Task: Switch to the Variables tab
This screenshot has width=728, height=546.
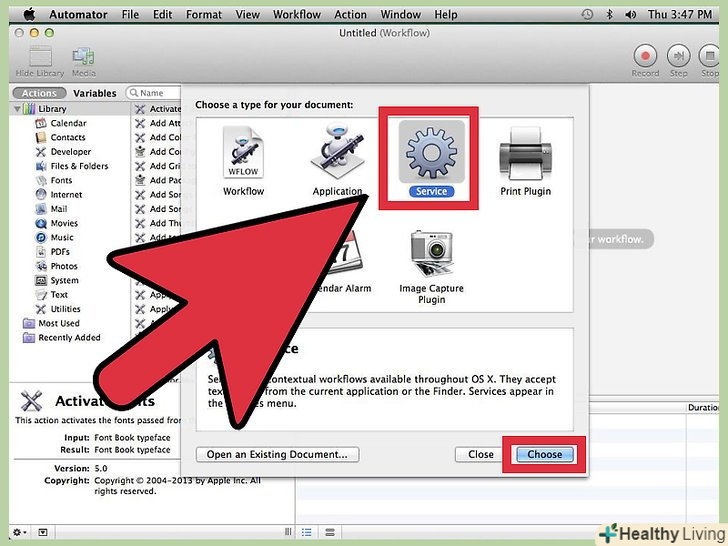Action: pyautogui.click(x=95, y=93)
